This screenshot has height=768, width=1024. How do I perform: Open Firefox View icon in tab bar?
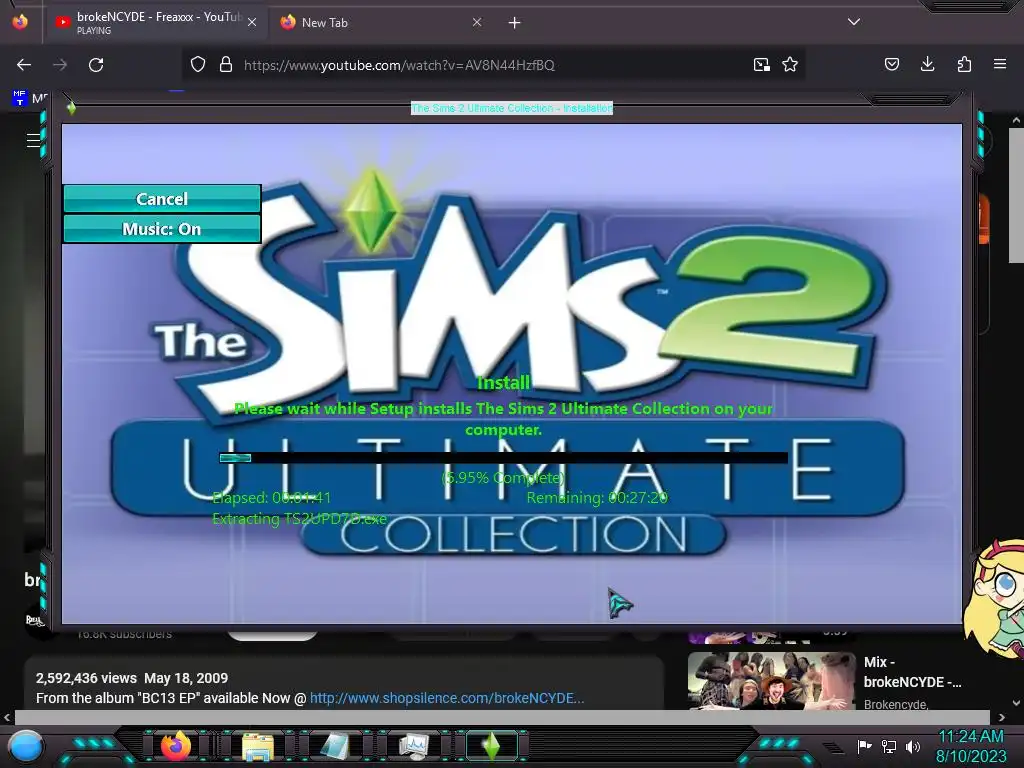point(20,22)
